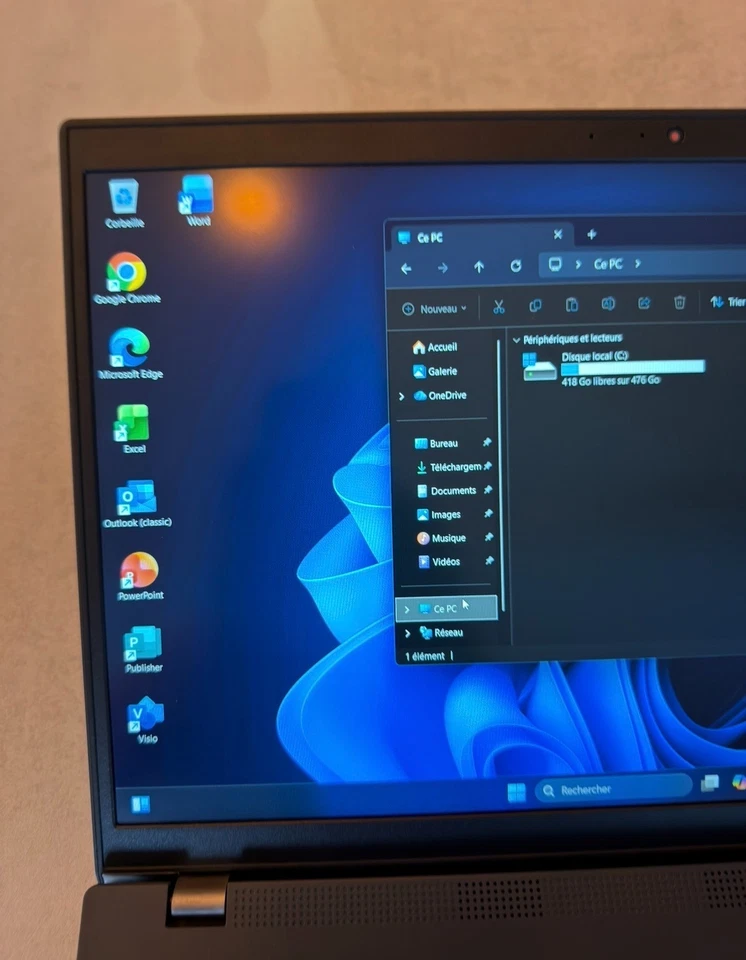Click Ce PC in the address breadcrumb
Screen dimensions: 746x960
(608, 264)
